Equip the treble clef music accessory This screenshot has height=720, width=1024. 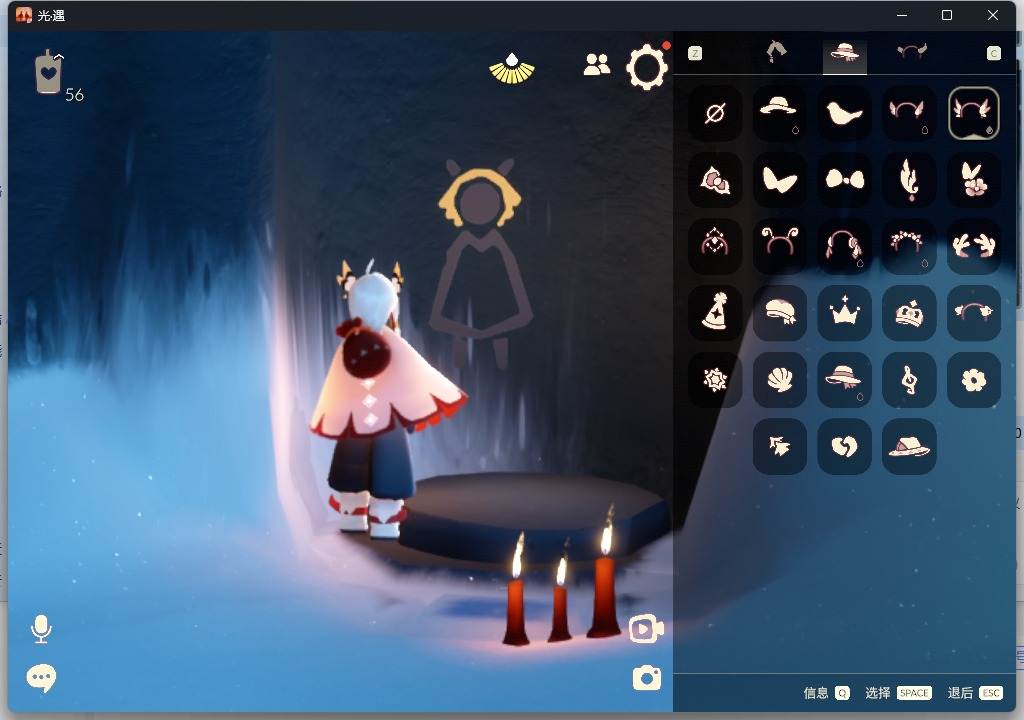tap(908, 380)
